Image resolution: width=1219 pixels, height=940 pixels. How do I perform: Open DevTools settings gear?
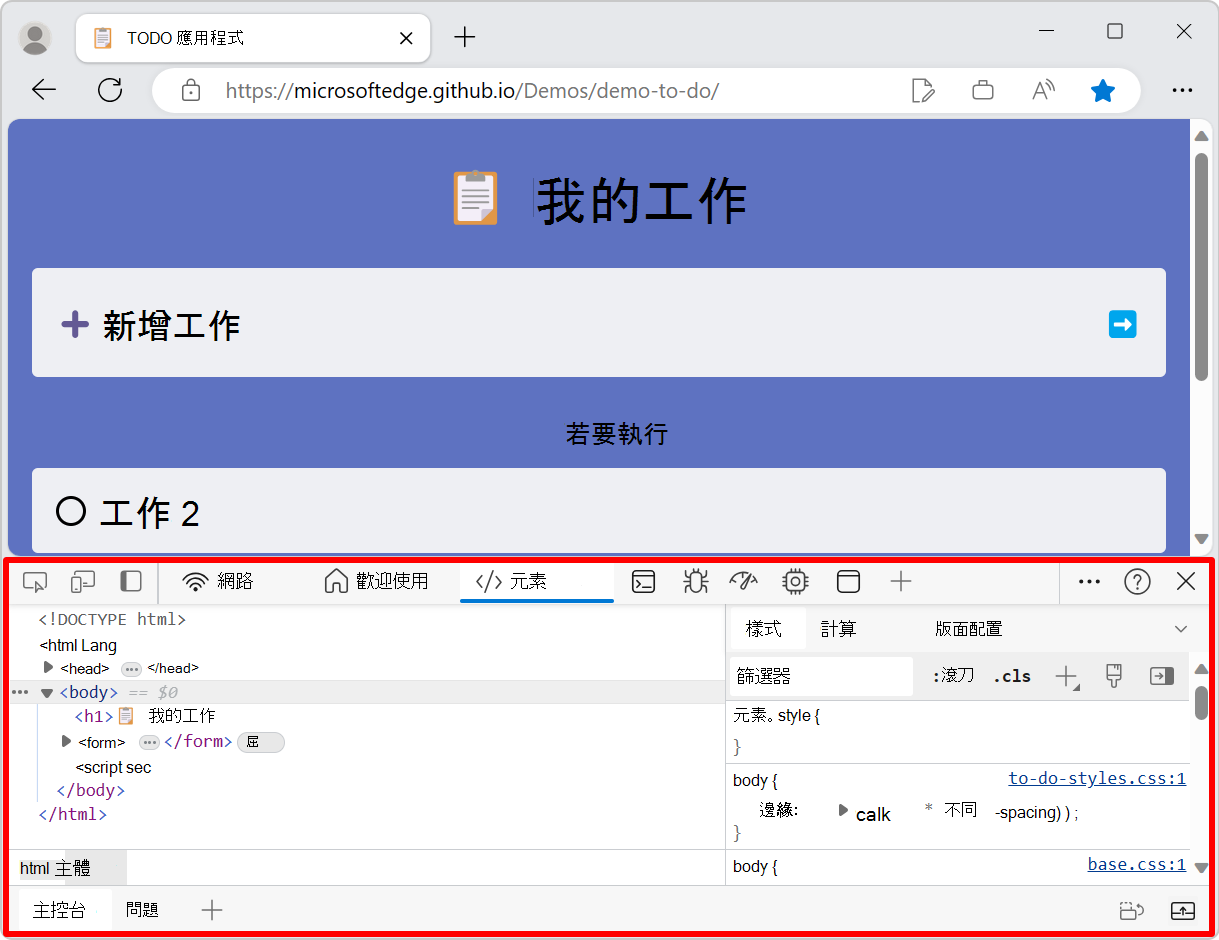795,581
